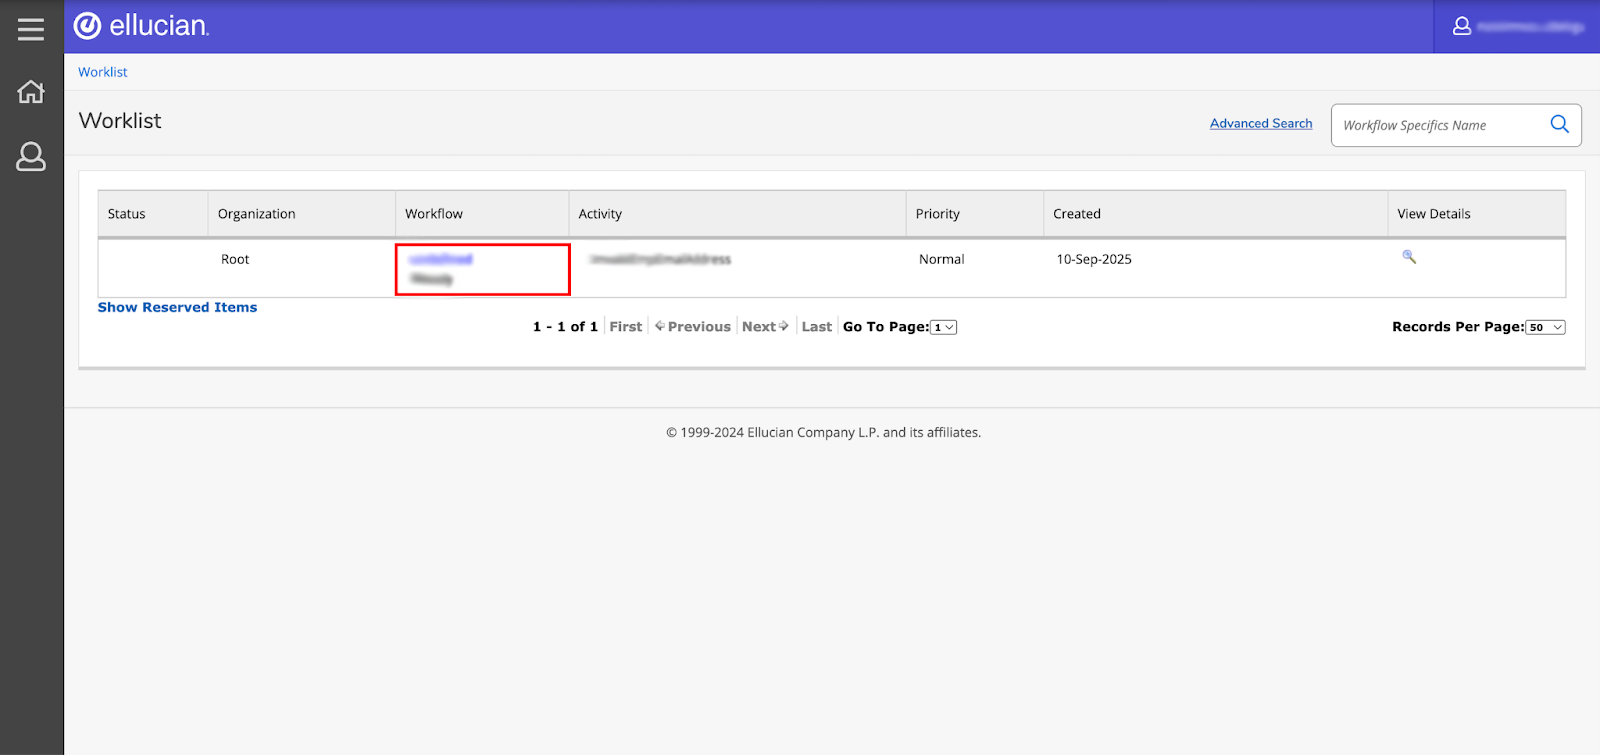Image resolution: width=1600 pixels, height=755 pixels.
Task: Click the Created column header
Action: pos(1076,214)
